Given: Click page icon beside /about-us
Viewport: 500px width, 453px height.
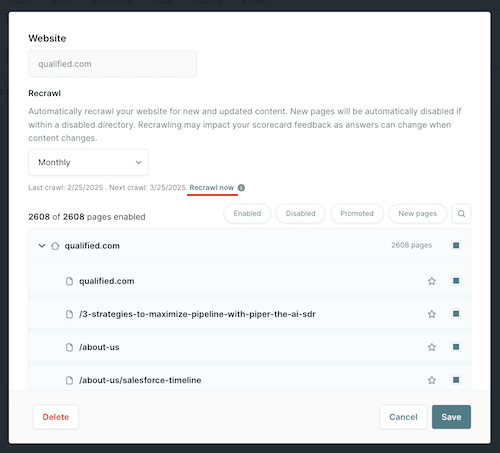Looking at the screenshot, I should [x=69, y=347].
